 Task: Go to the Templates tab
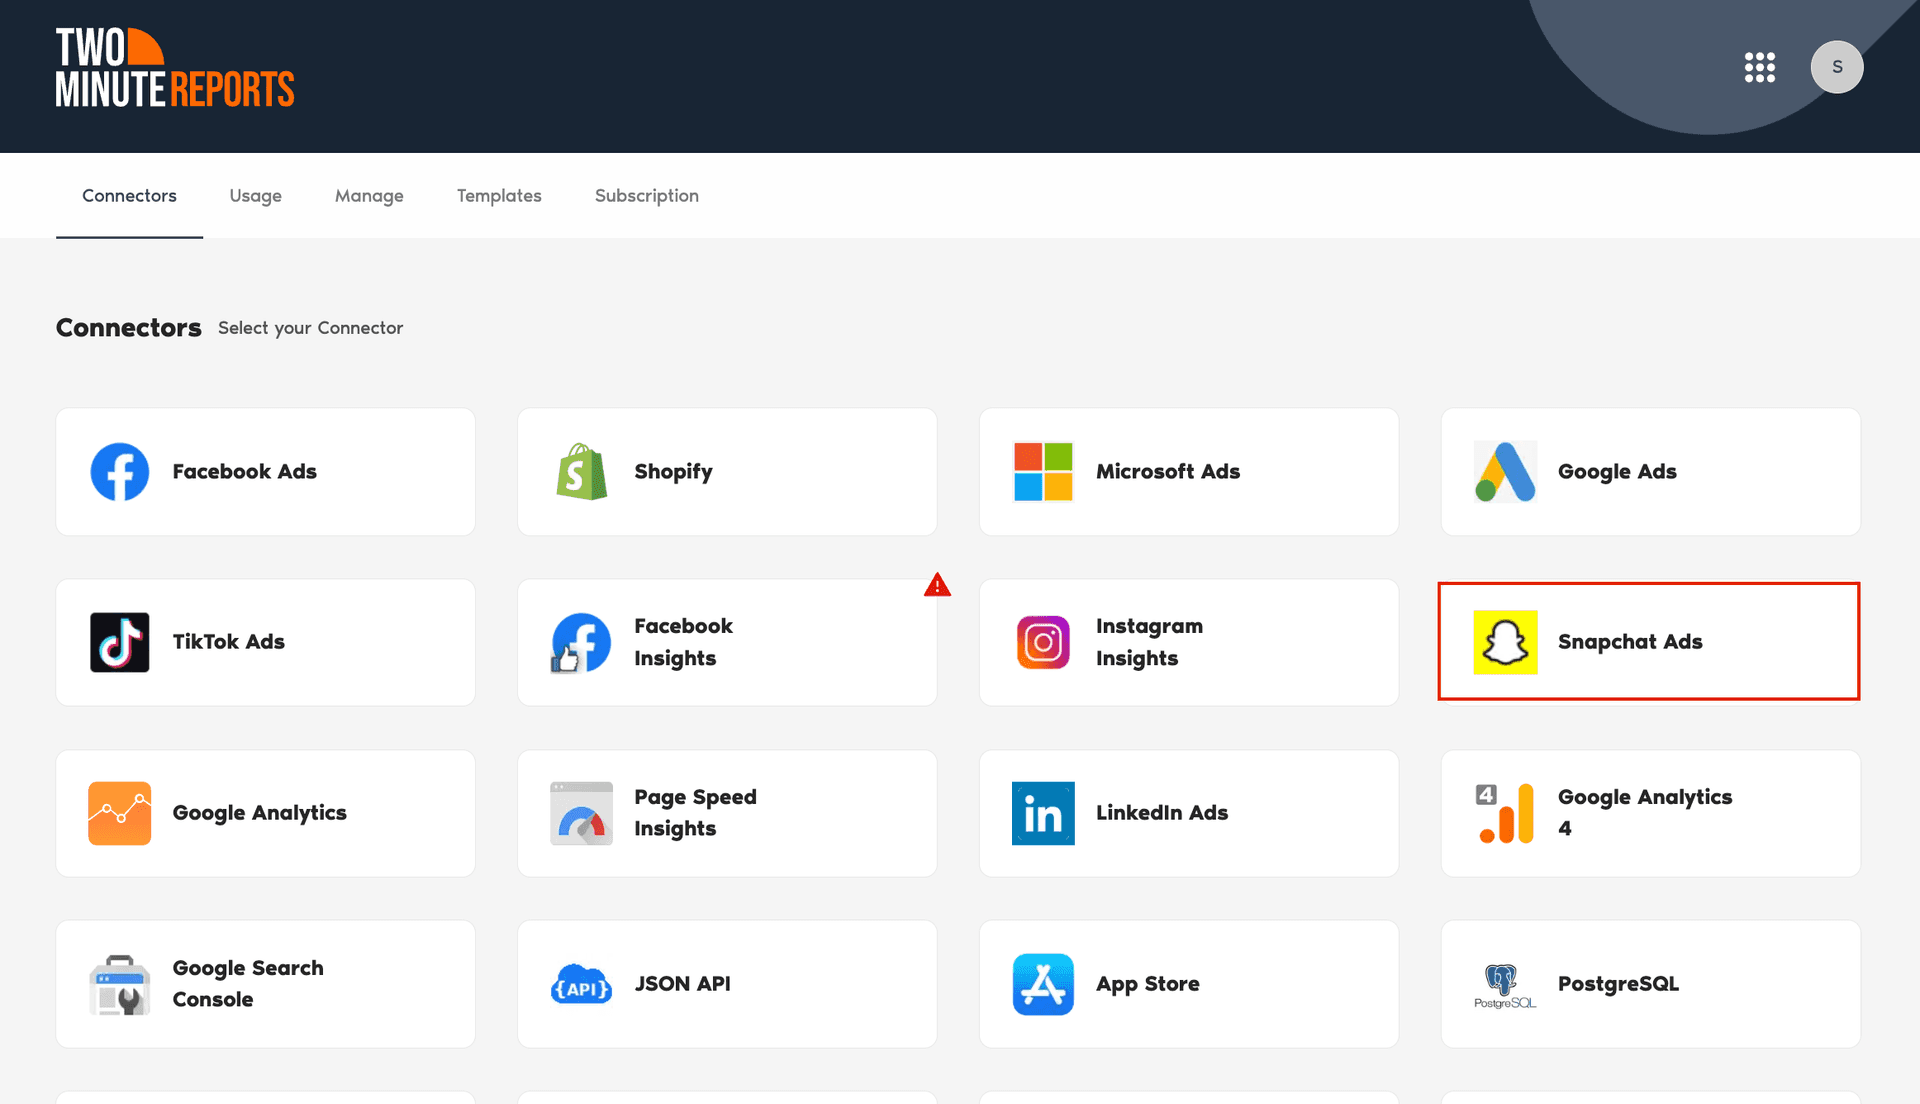pyautogui.click(x=499, y=196)
